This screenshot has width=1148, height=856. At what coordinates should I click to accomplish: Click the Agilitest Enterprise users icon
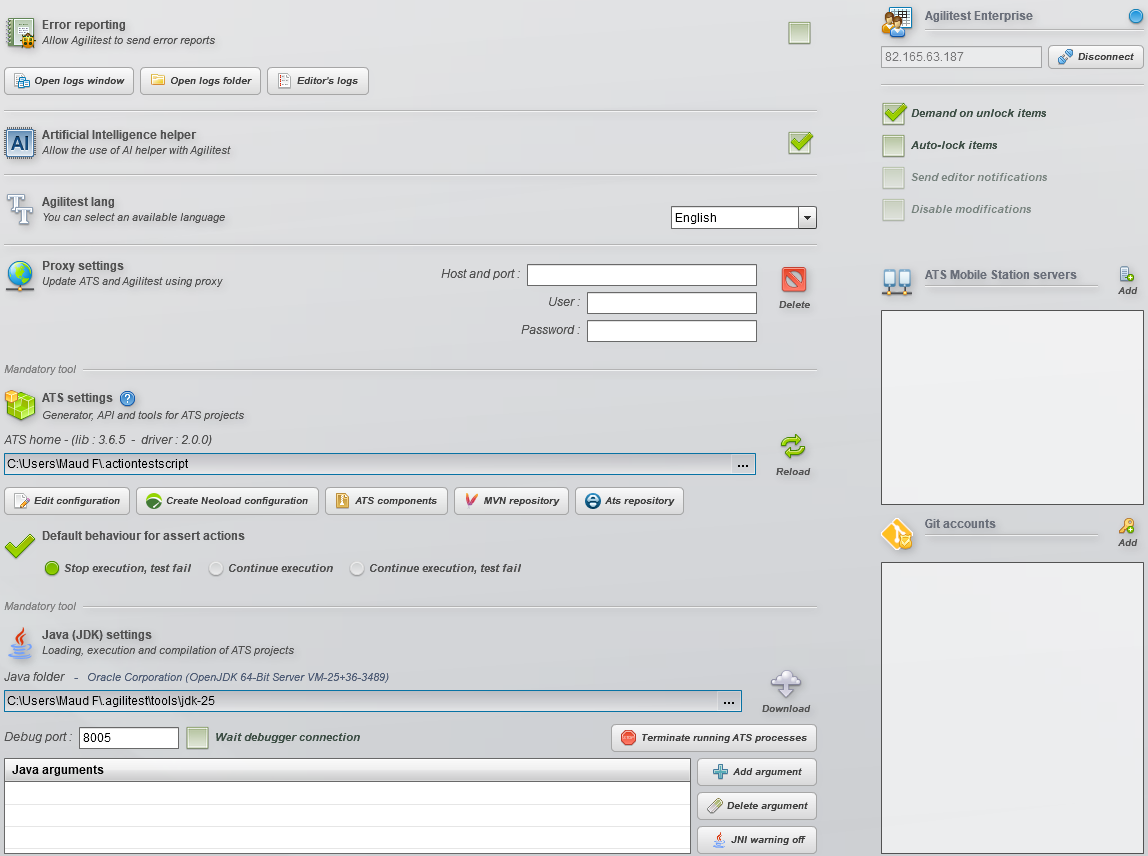point(897,23)
